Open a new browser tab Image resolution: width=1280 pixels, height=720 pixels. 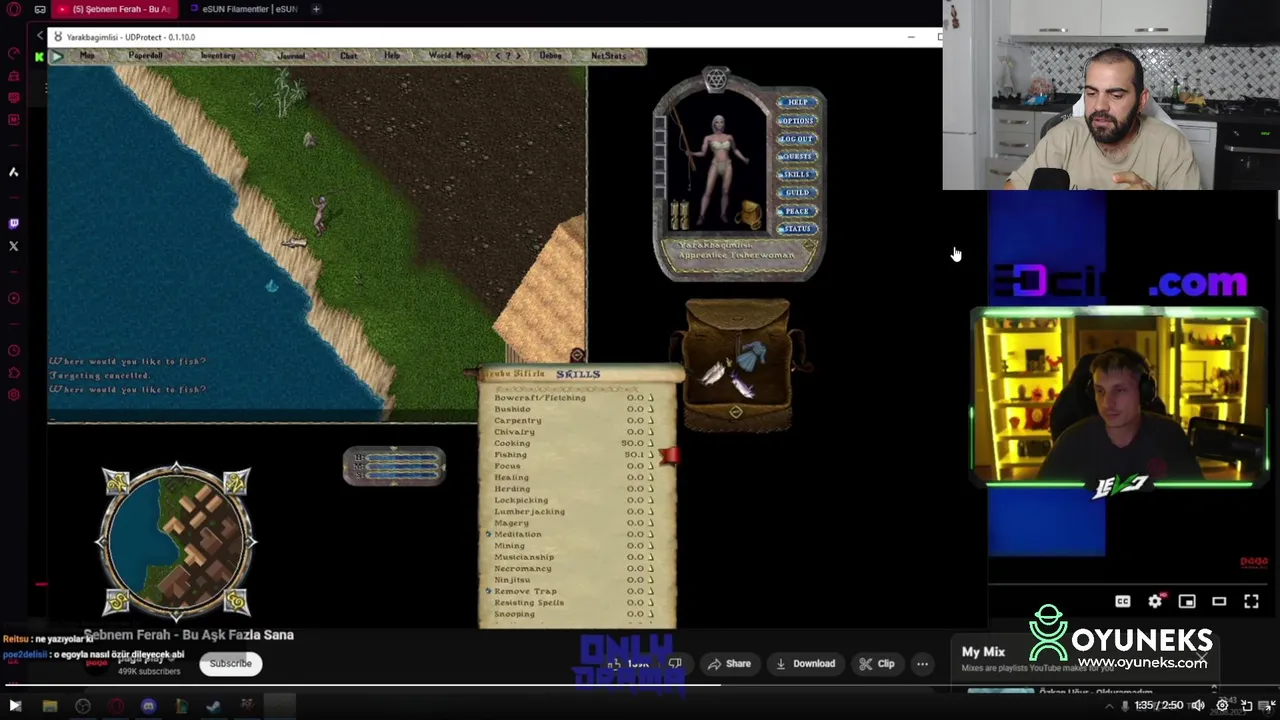(316, 9)
